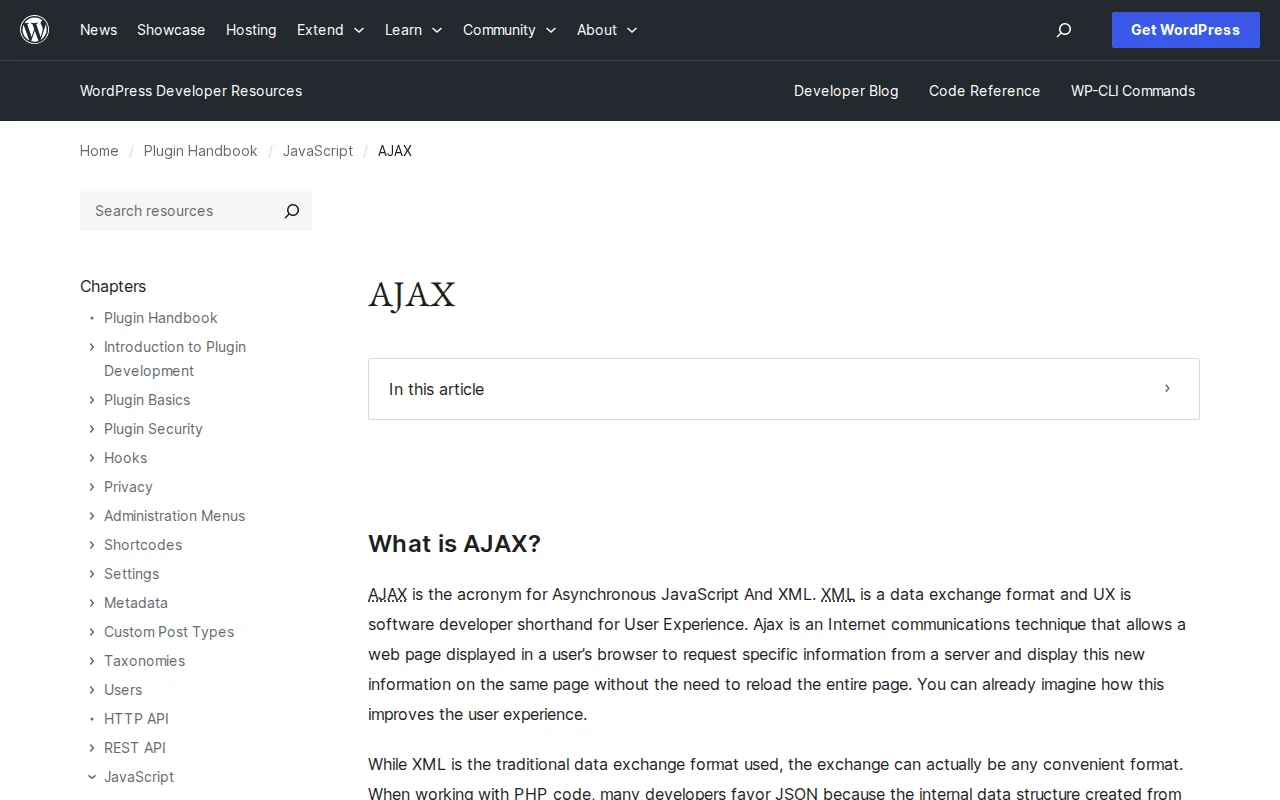The height and width of the screenshot is (800, 1280).
Task: Select the Custom Post Types chapter
Action: tap(169, 632)
